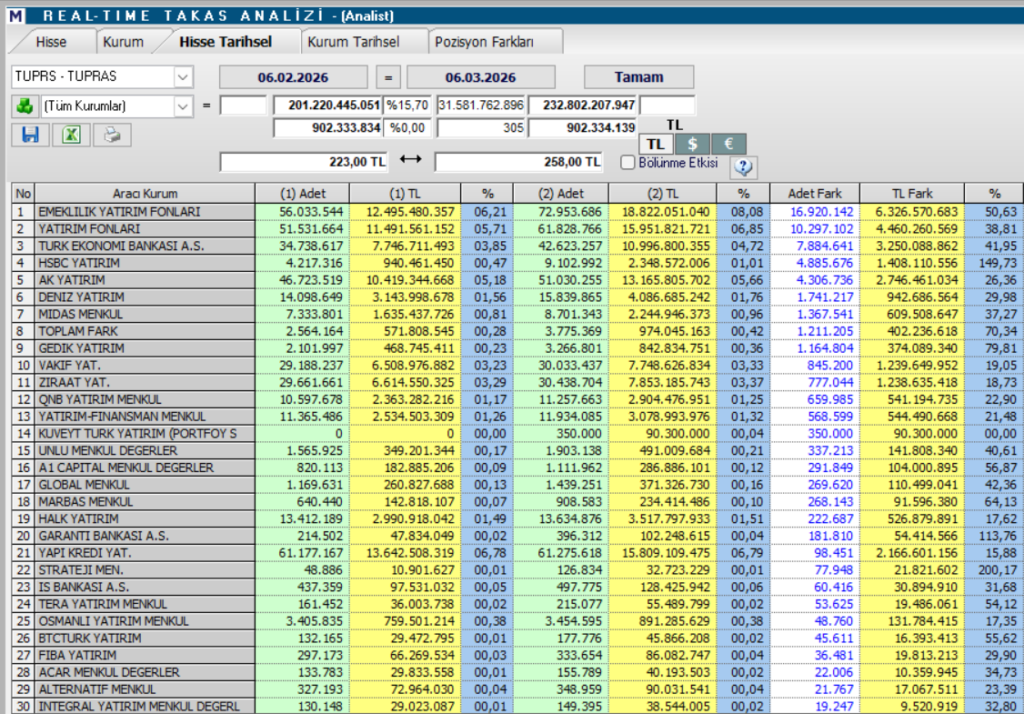Switch currency to euro
The height and width of the screenshot is (714, 1024).
pos(729,144)
